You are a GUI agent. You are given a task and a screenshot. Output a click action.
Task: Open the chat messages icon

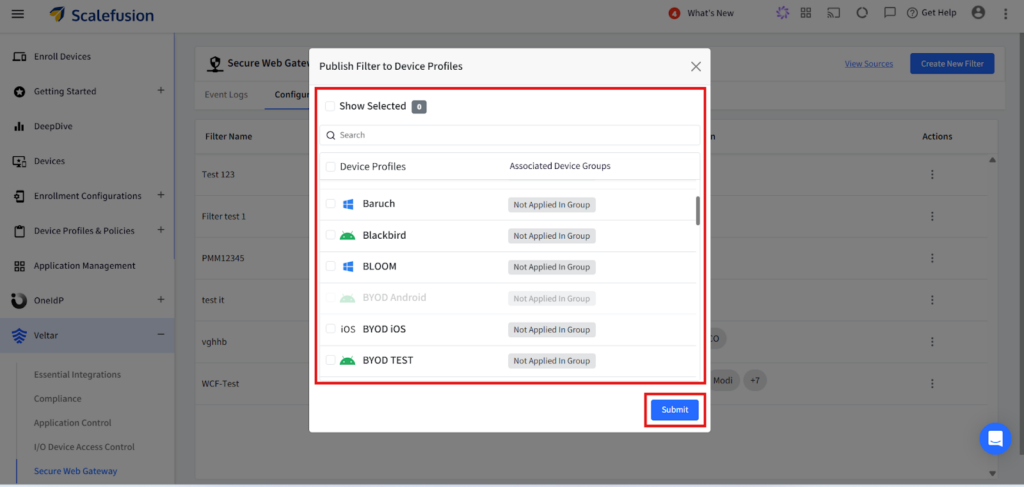889,13
